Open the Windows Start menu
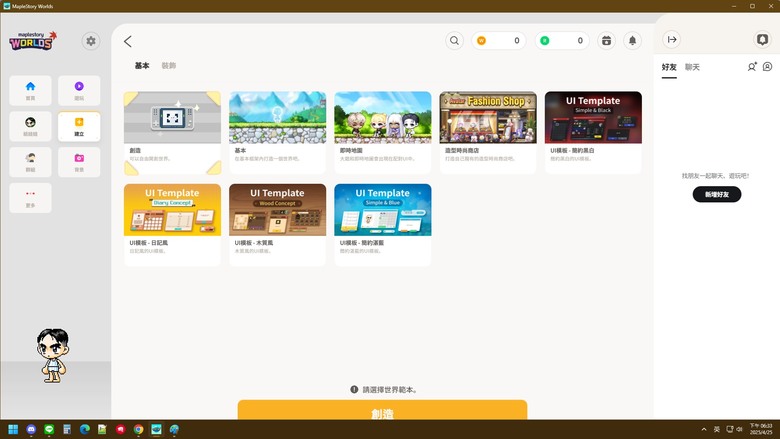The width and height of the screenshot is (780, 439). (x=13, y=430)
